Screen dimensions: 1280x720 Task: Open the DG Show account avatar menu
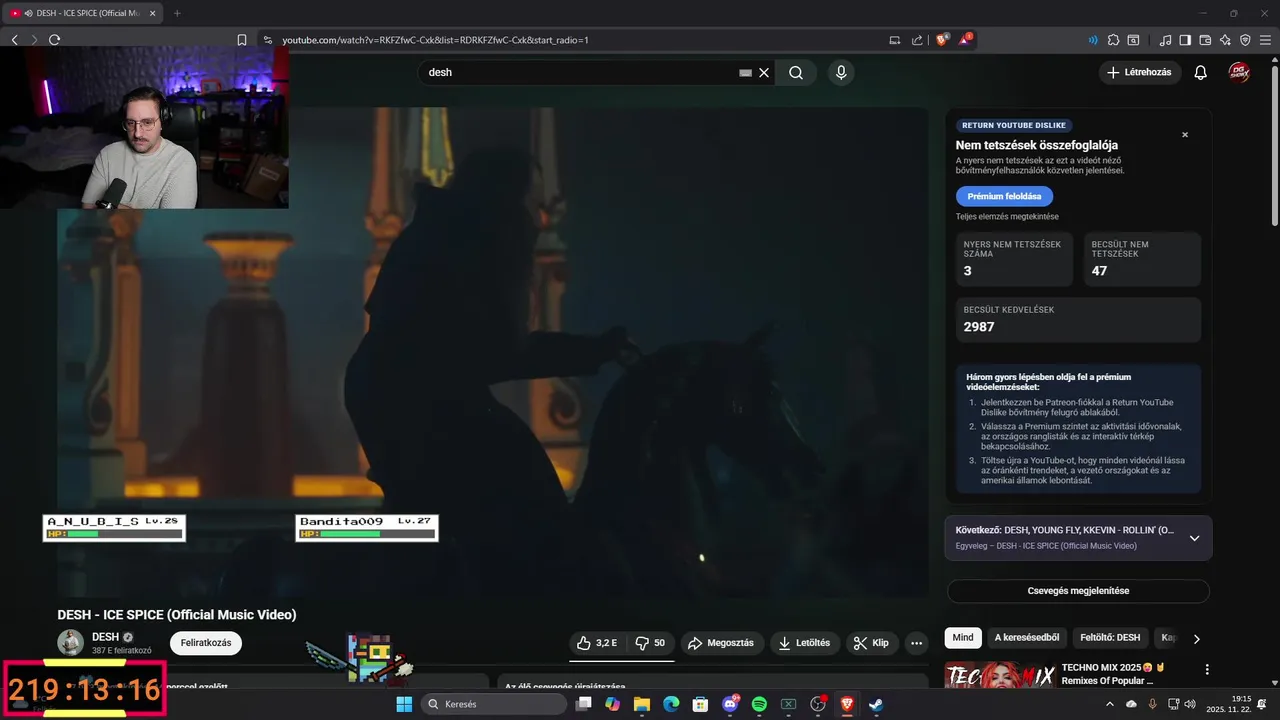pyautogui.click(x=1239, y=72)
